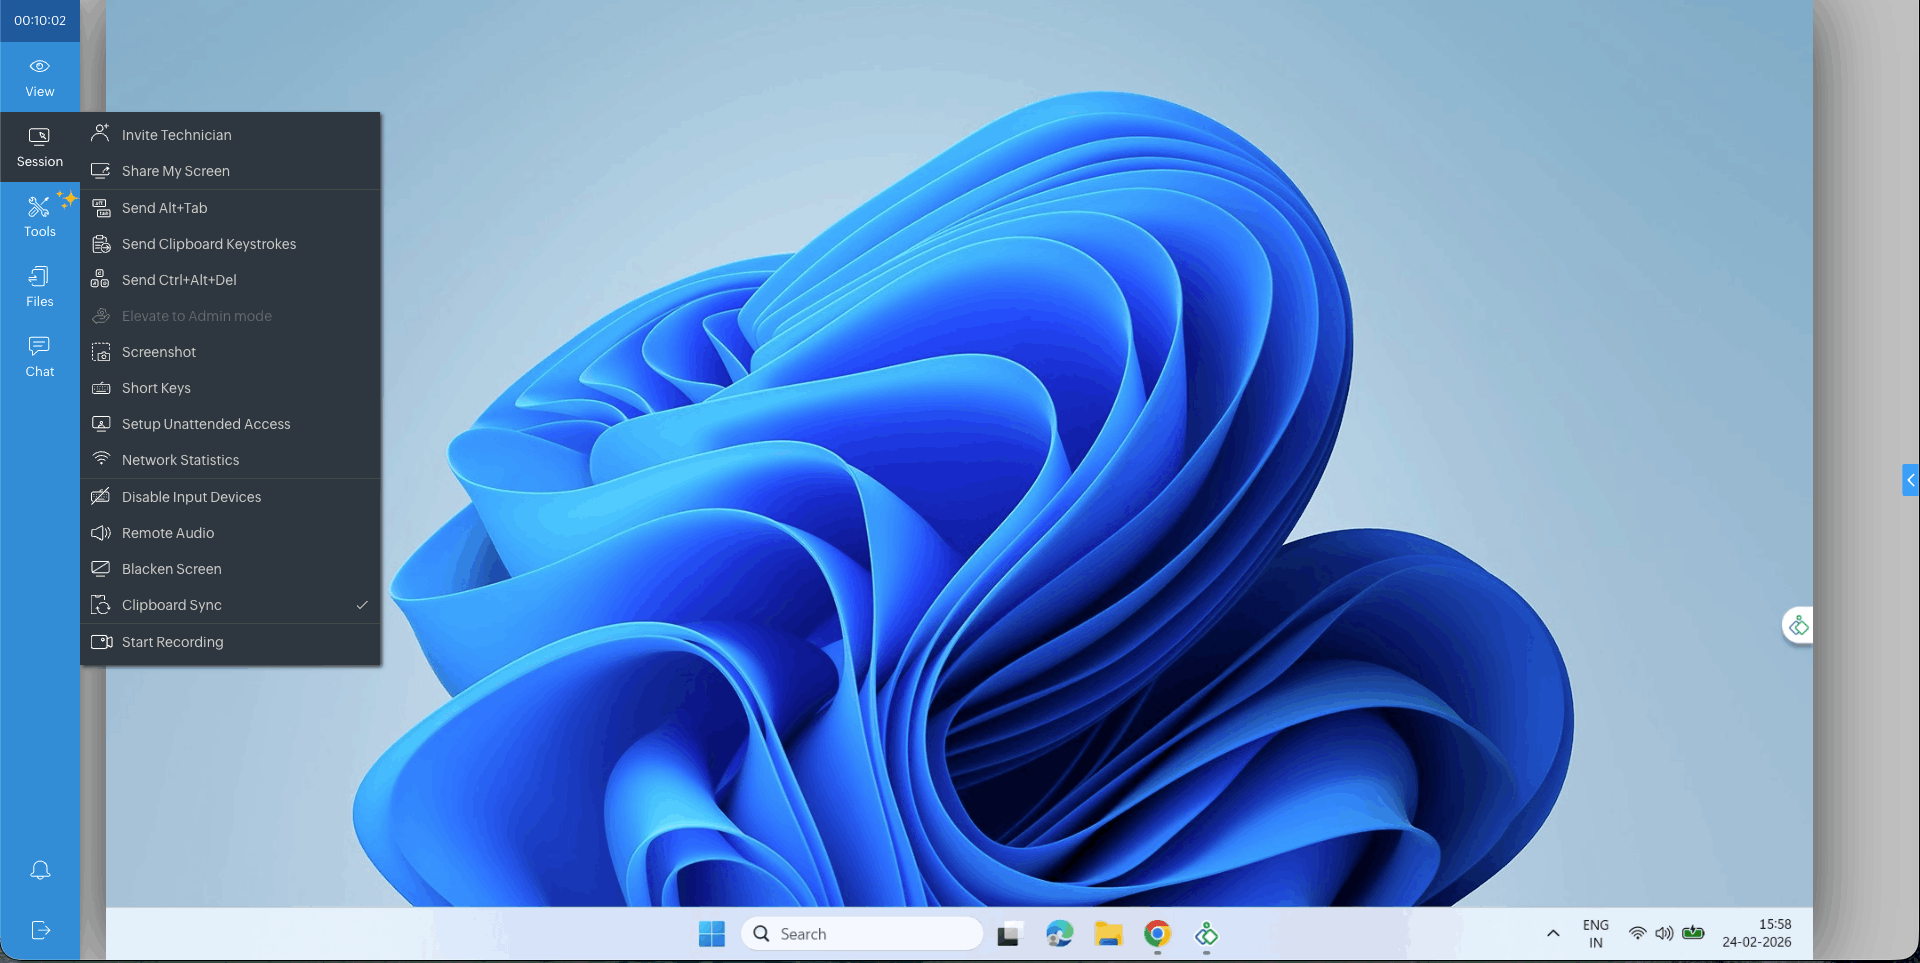Expand the right side panel arrow
Screen dimensions: 1920x963
coord(1910,480)
